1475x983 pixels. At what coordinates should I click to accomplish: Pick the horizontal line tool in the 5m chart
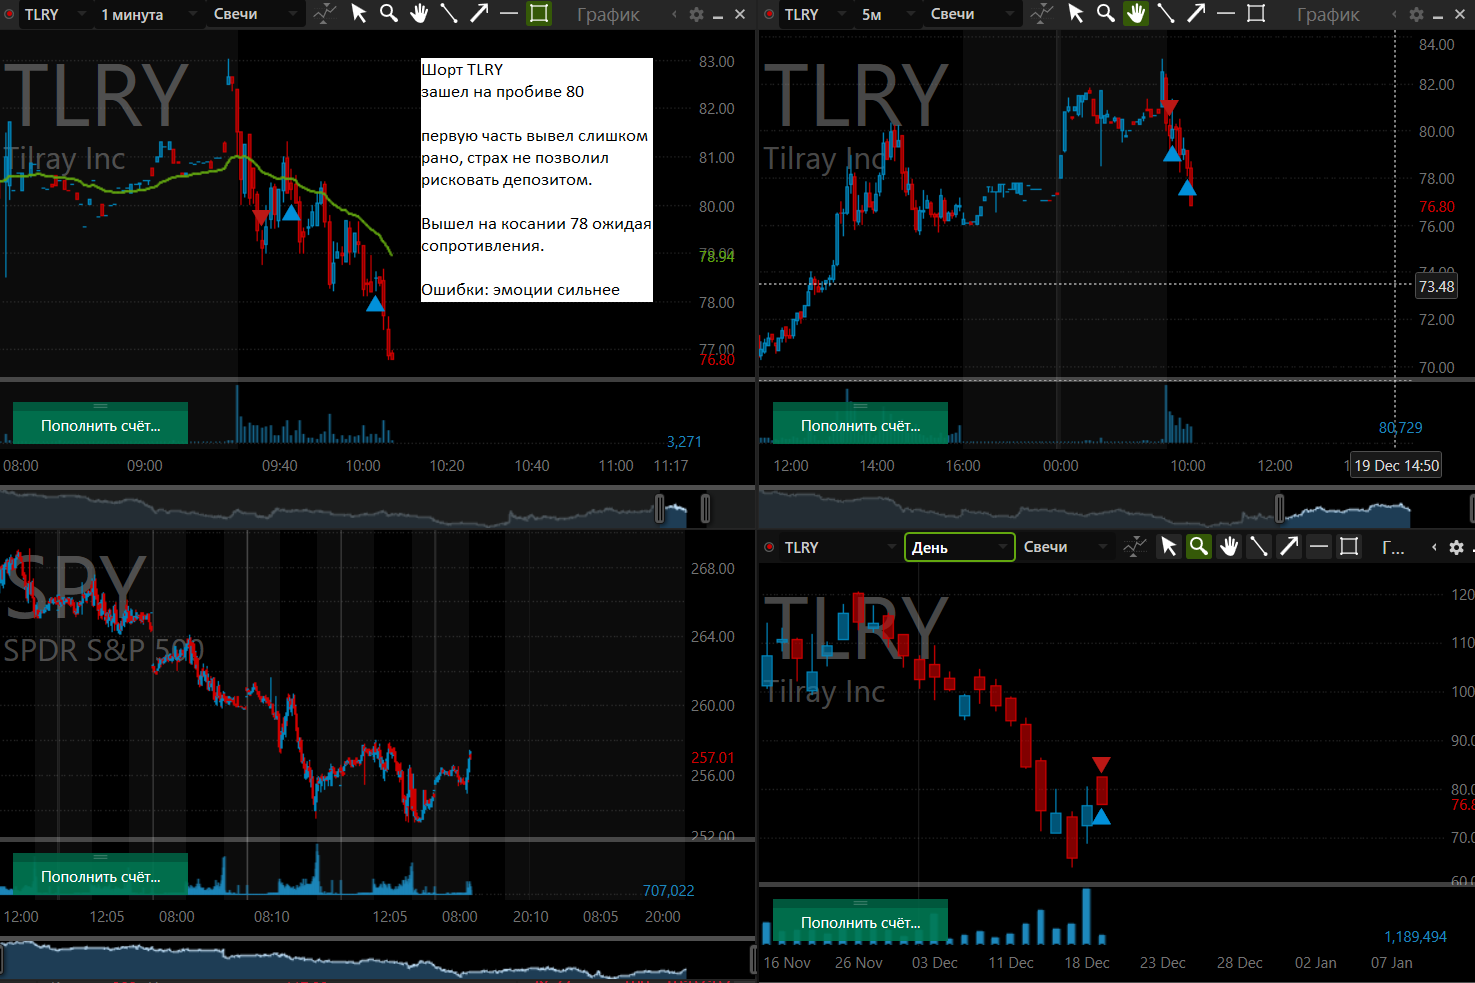tap(1226, 14)
